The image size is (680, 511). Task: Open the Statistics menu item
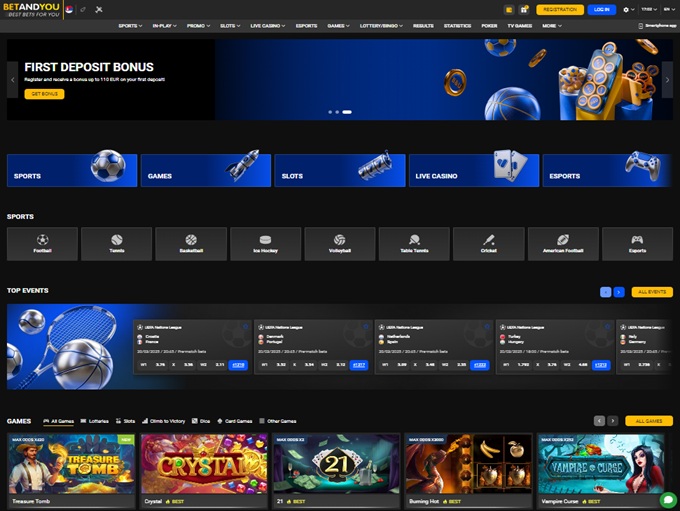click(x=457, y=25)
